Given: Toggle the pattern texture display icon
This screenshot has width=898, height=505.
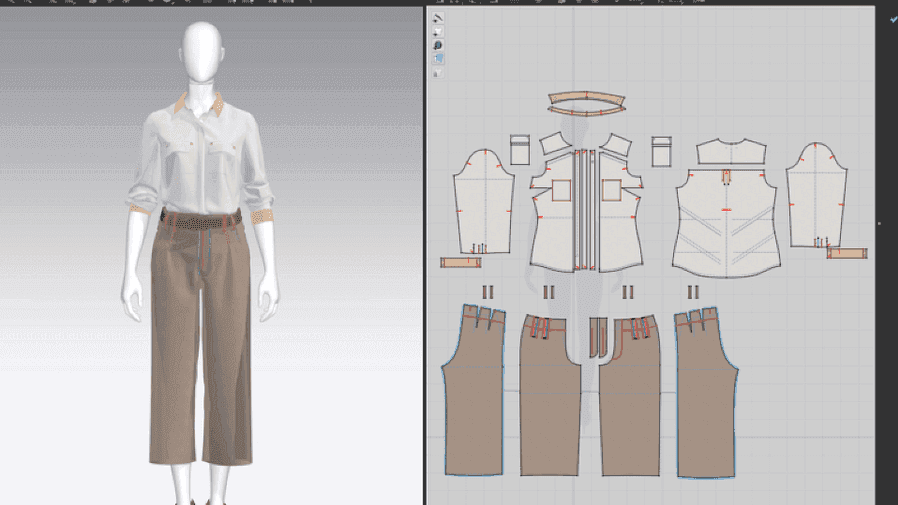Looking at the screenshot, I should click(x=438, y=32).
